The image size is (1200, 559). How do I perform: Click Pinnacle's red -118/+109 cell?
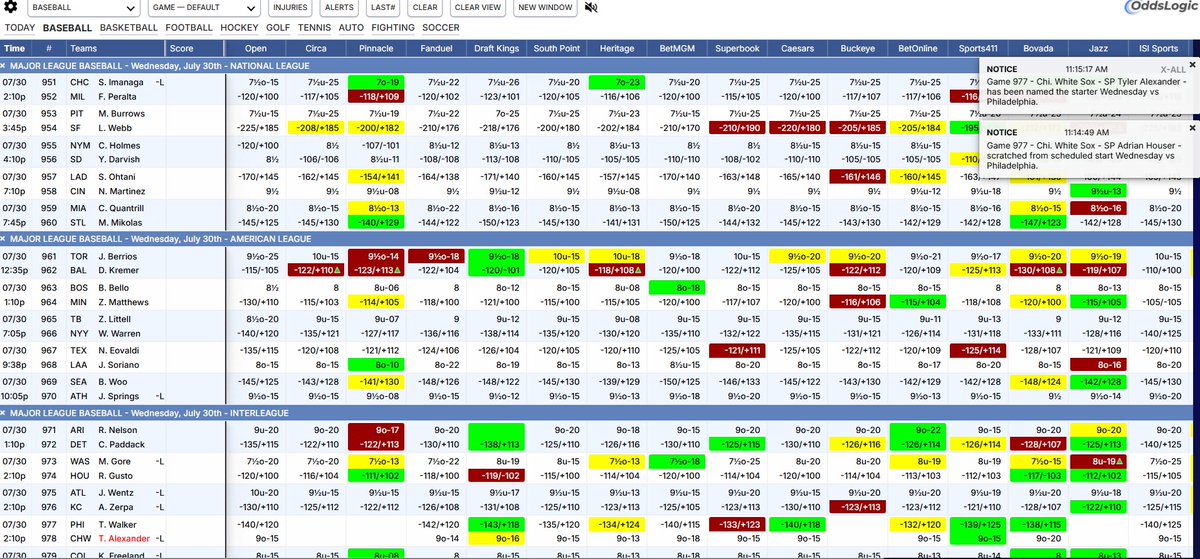377,97
